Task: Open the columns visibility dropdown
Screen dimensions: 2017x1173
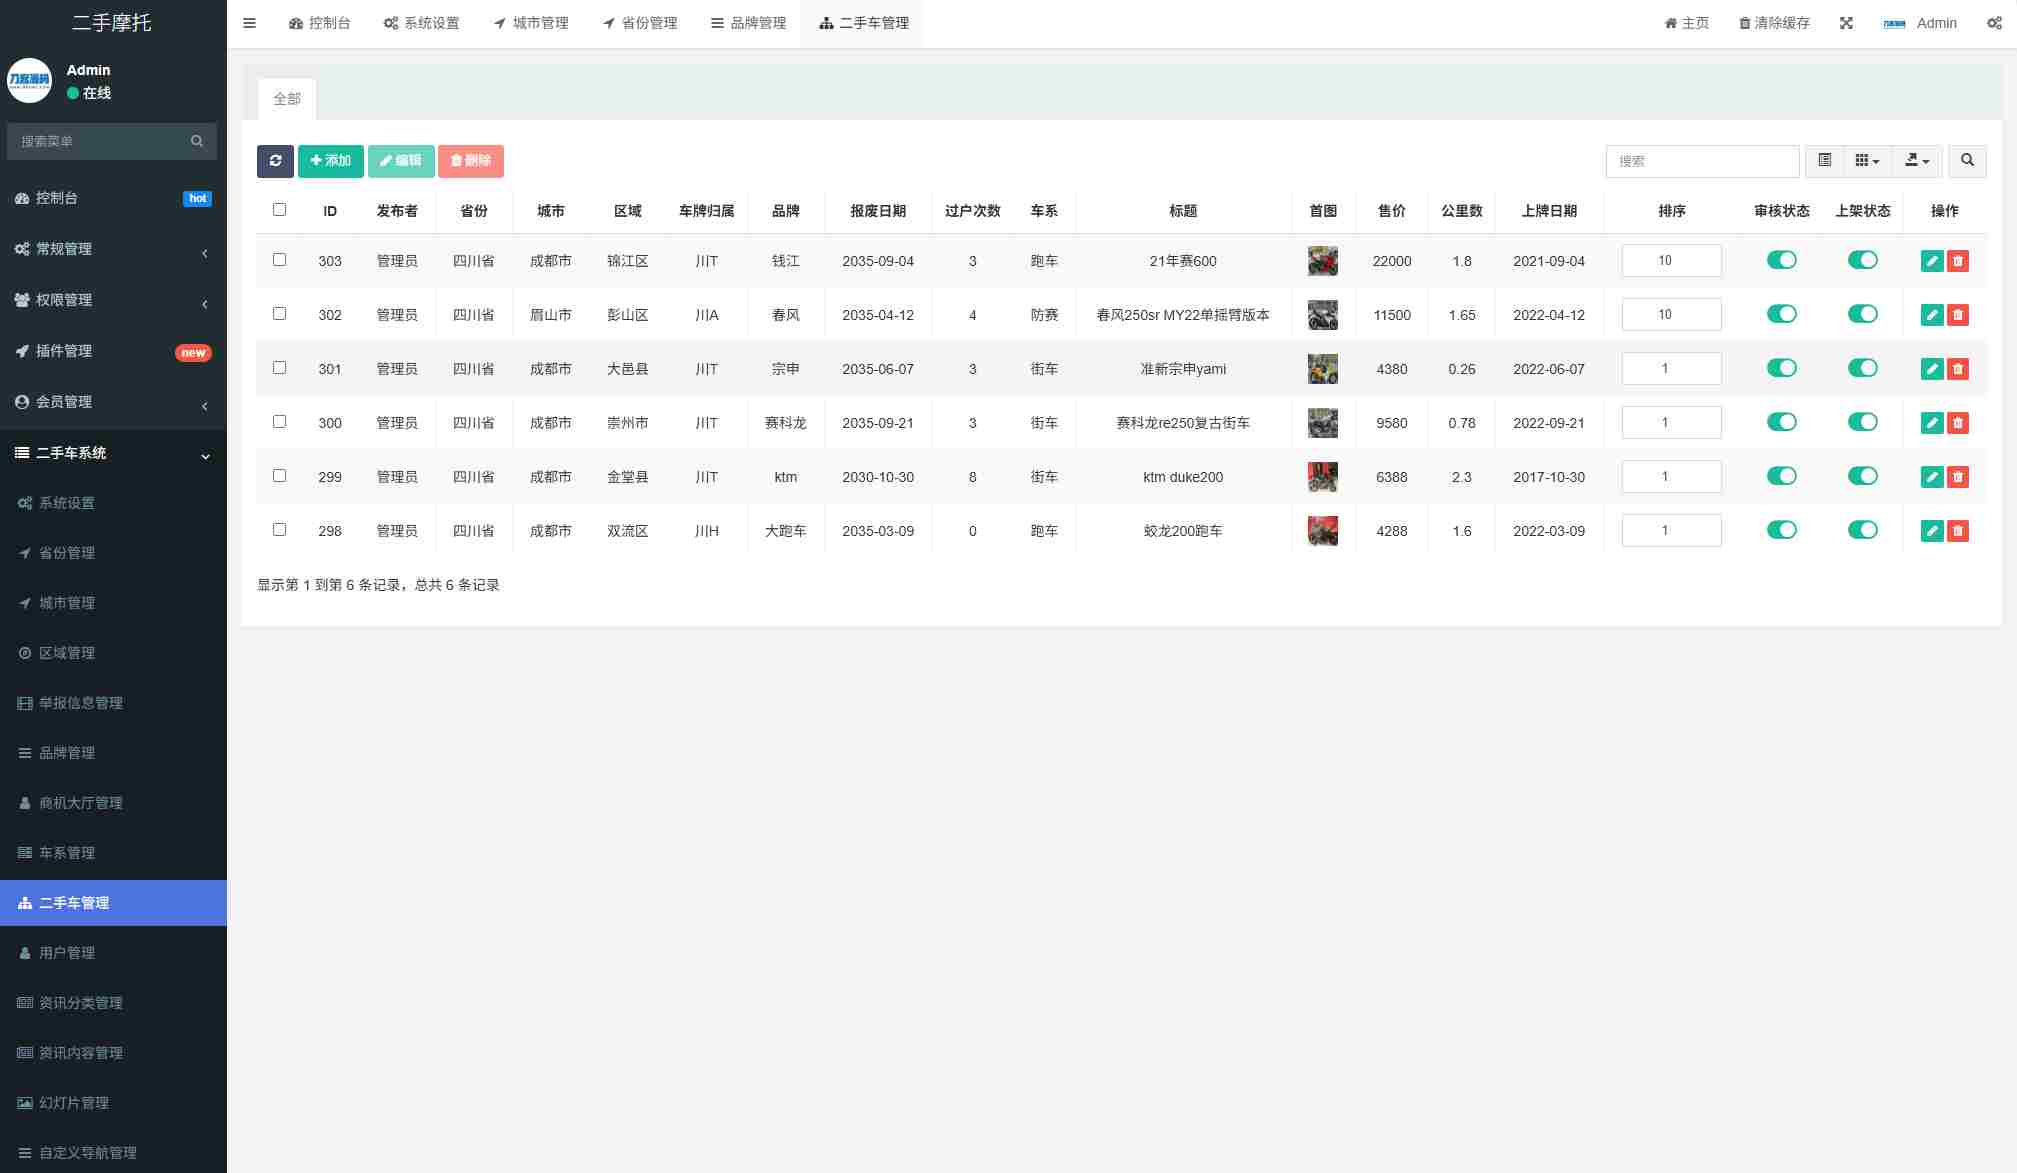Action: click(1866, 161)
